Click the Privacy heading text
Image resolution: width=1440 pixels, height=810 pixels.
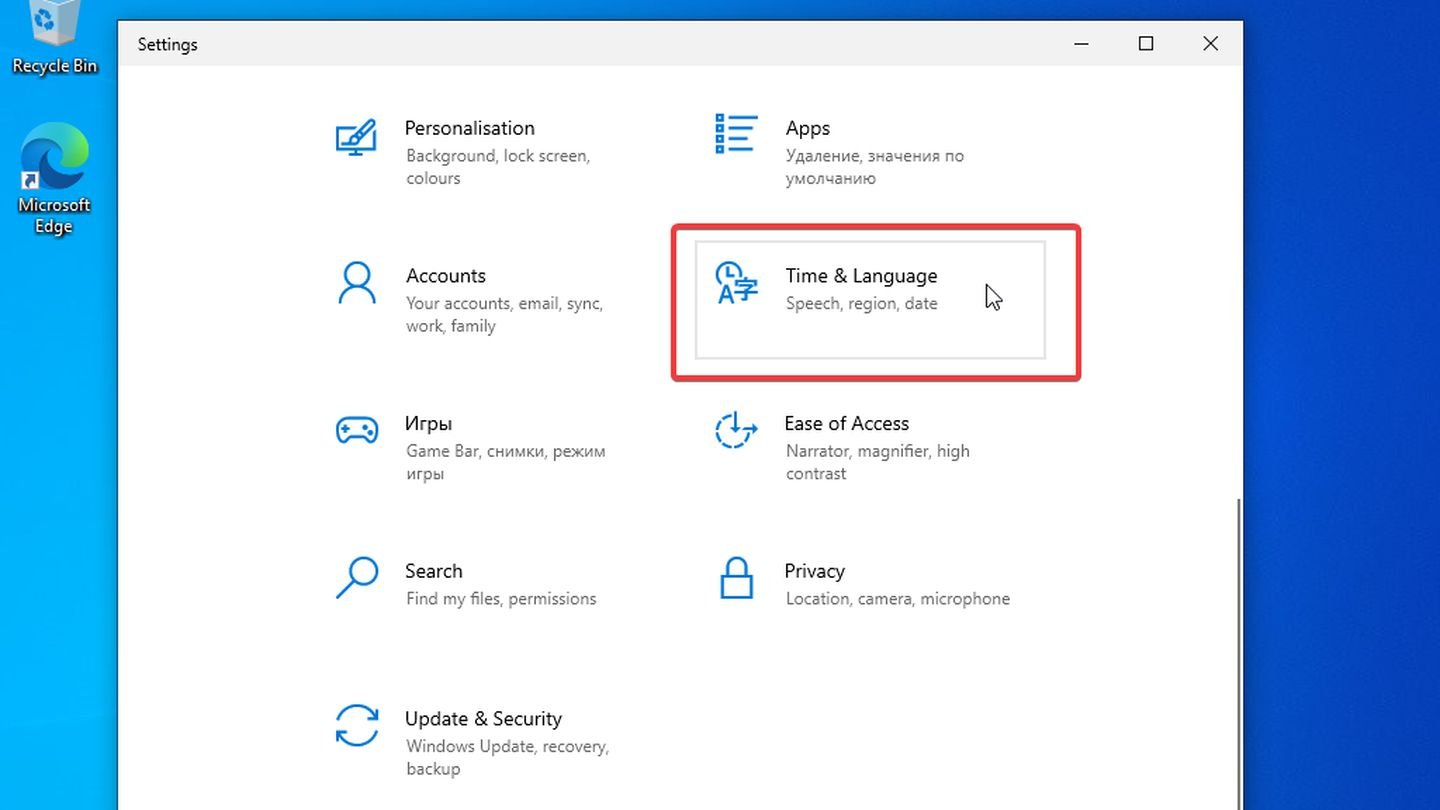click(x=814, y=571)
